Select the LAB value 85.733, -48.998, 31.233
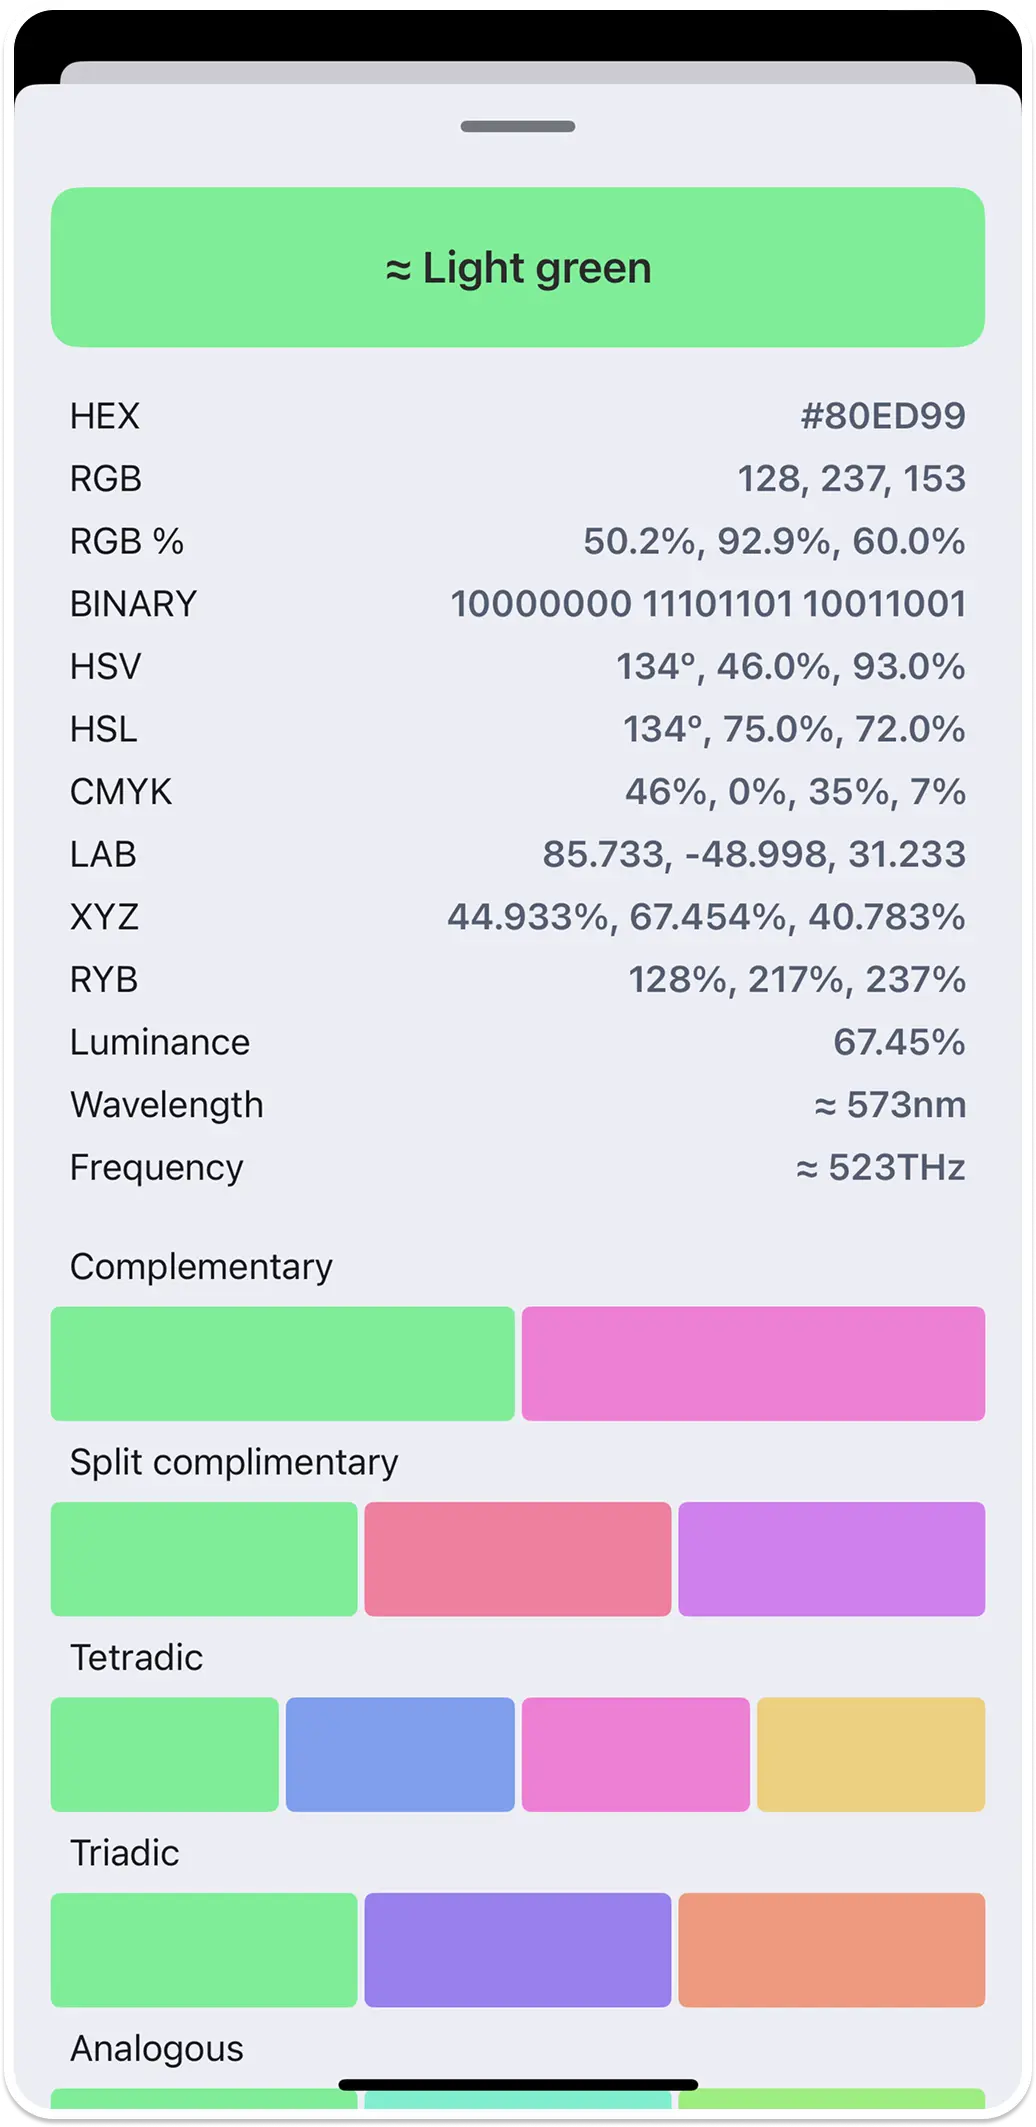Screen dimensions: 1036x2127 754,854
